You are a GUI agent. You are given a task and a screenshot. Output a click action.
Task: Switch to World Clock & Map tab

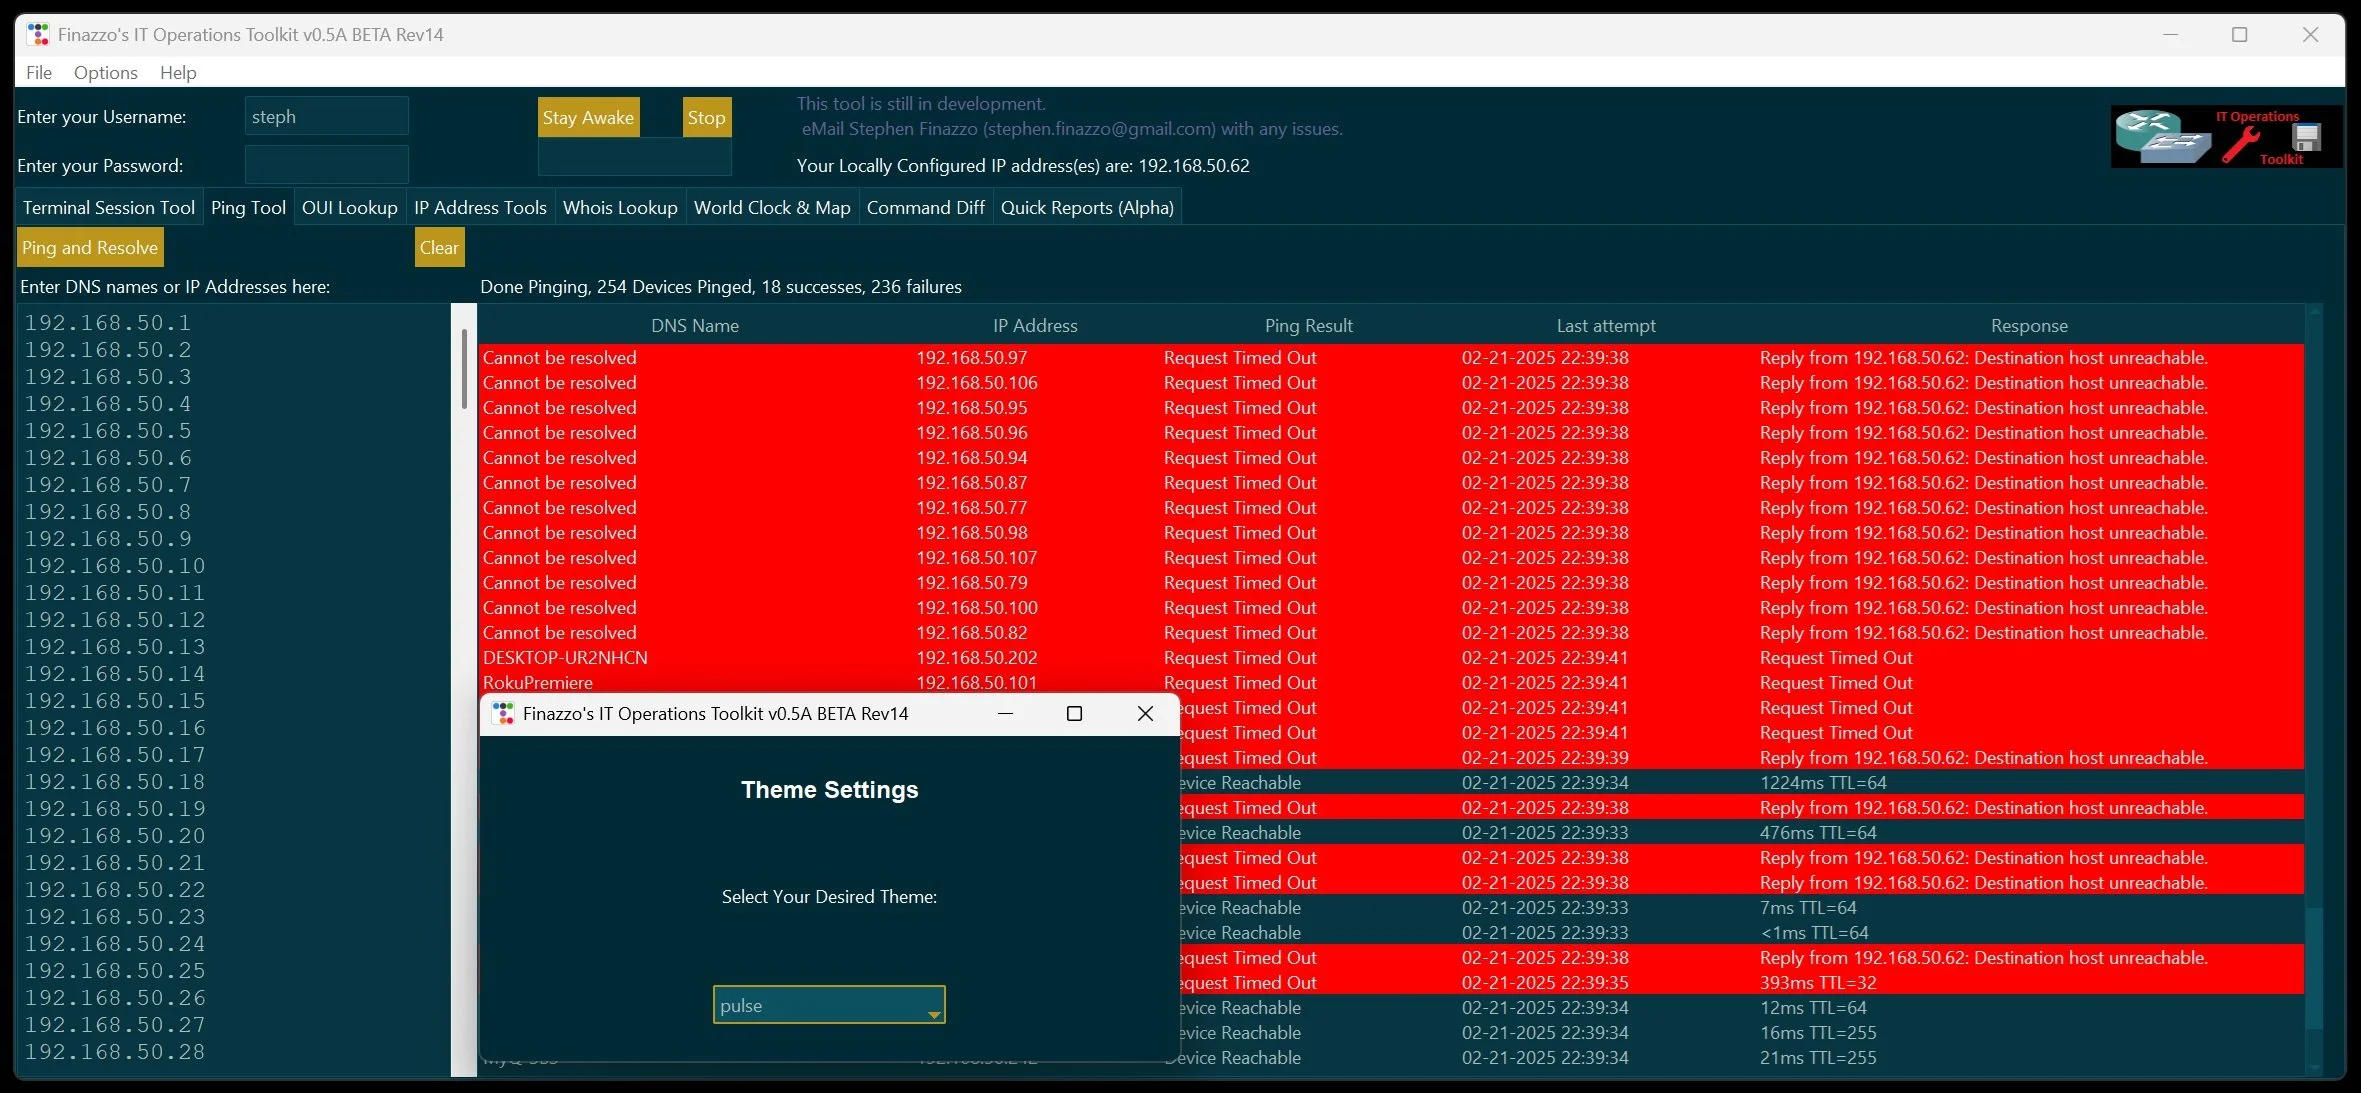click(x=771, y=208)
